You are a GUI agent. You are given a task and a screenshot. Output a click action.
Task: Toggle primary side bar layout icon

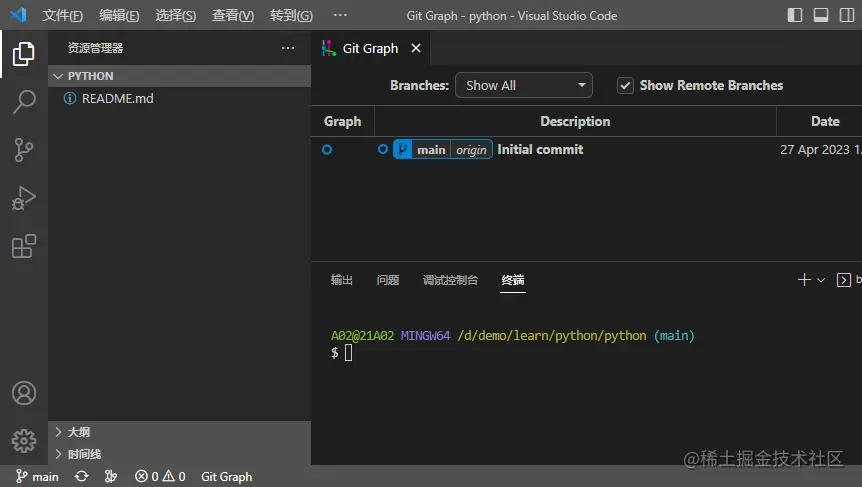(x=795, y=15)
